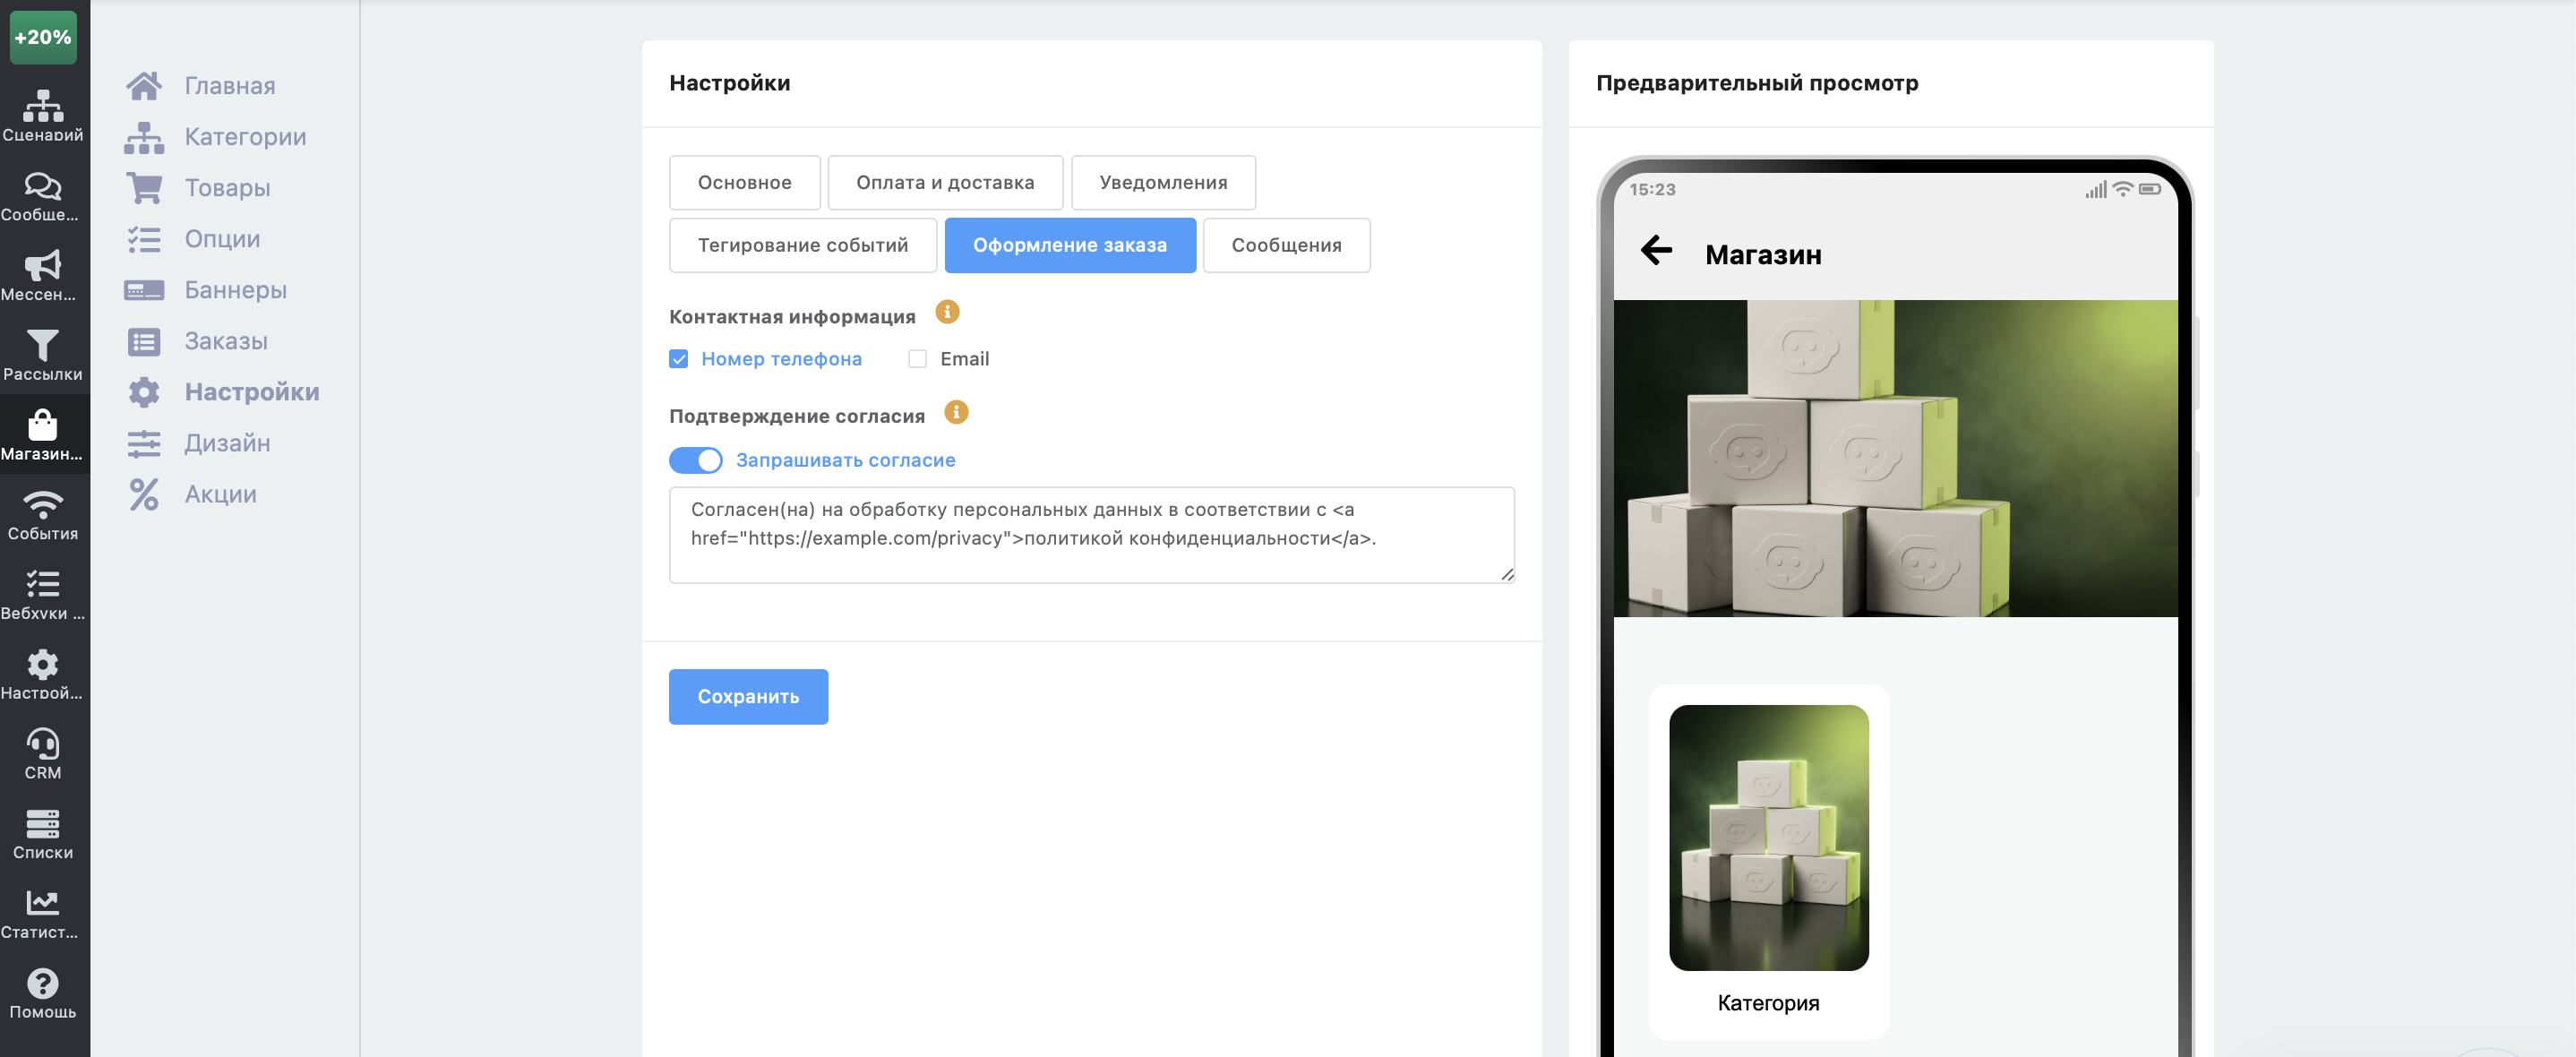This screenshot has height=1057, width=2576.
Task: Select Настройки in shop menu
Action: (x=223, y=392)
